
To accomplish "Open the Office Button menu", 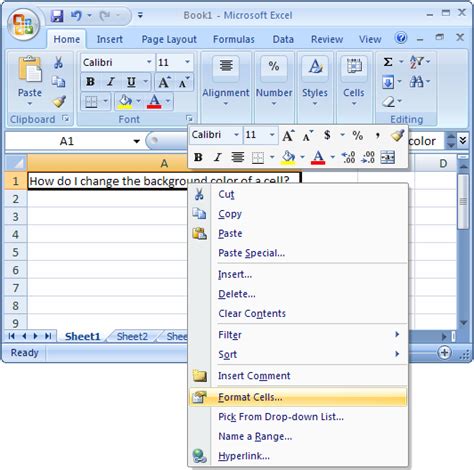I will tap(23, 24).
